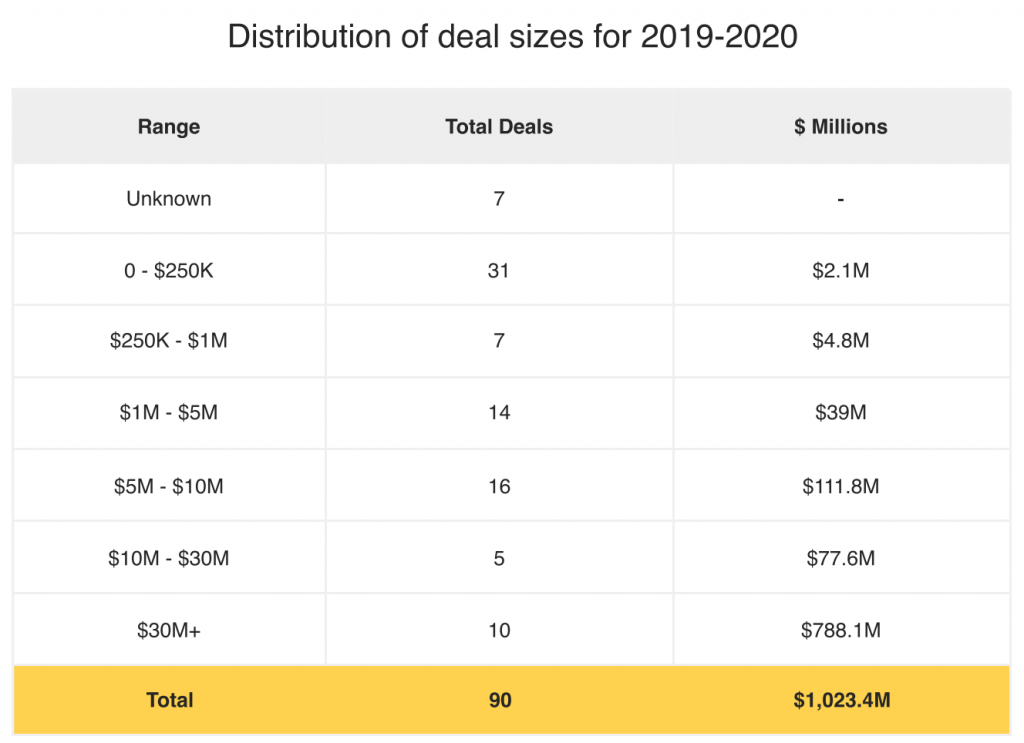Click the 0 - $250K range cell
1024x743 pixels.
point(169,270)
